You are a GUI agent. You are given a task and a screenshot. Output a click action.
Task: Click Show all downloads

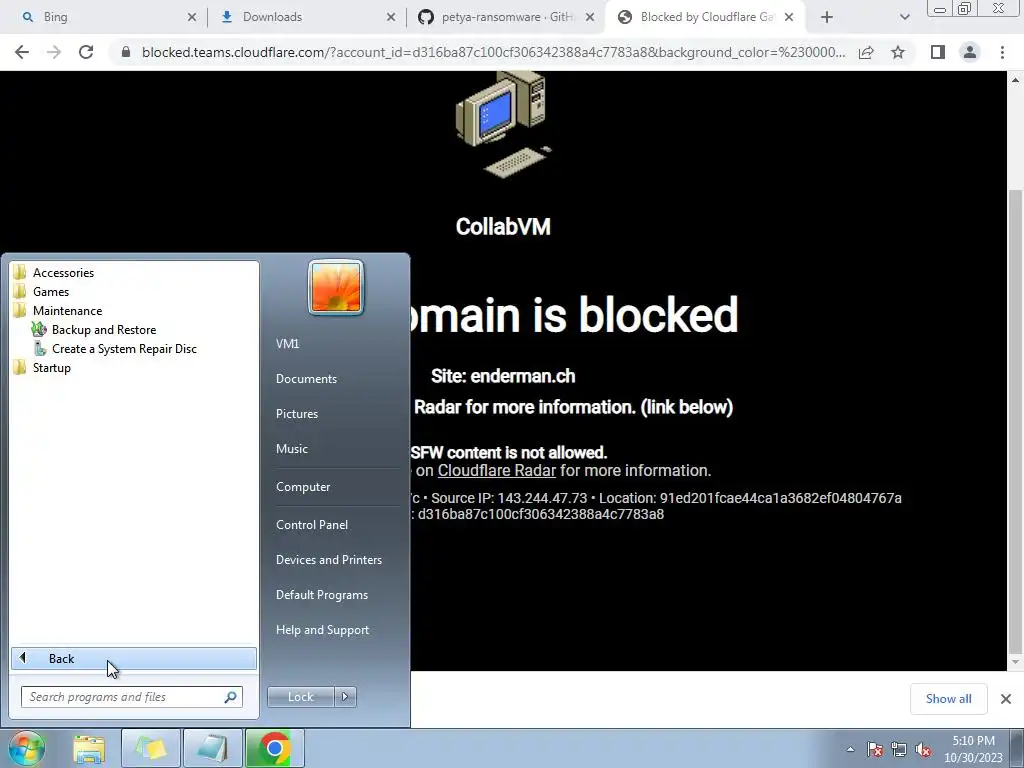(x=948, y=699)
